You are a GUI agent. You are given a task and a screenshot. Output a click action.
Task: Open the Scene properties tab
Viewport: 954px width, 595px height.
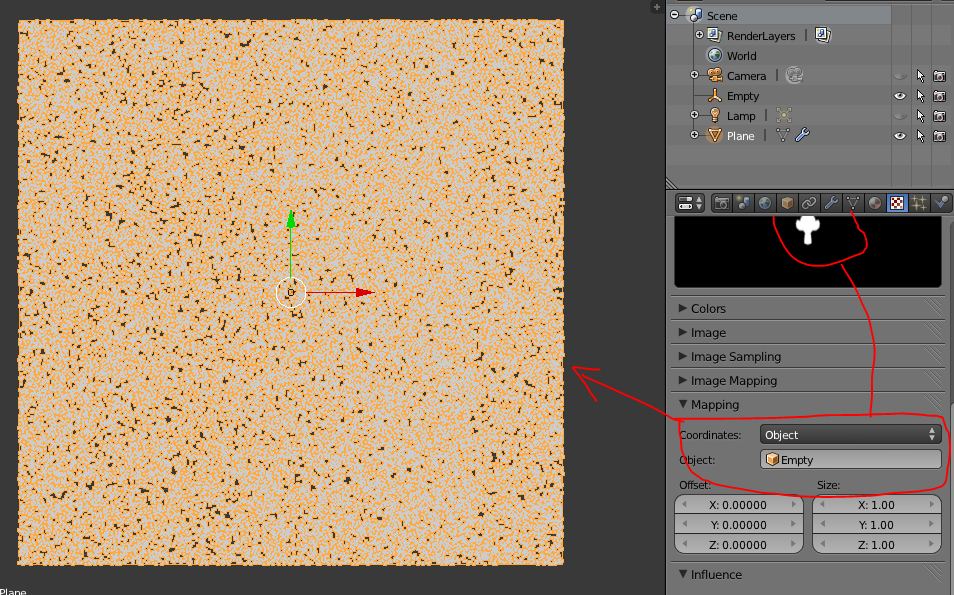tap(743, 203)
